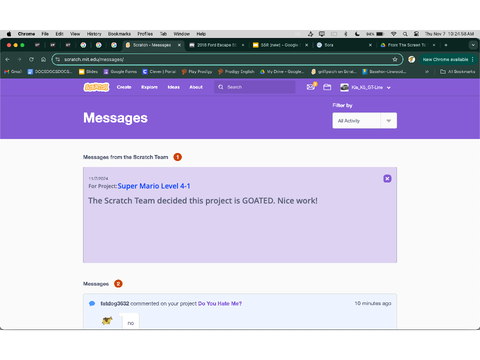Switch to the 2018 Ford Escape tab

(x=217, y=45)
